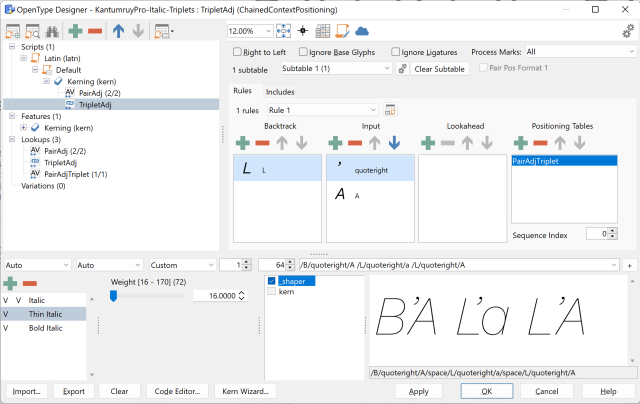The height and width of the screenshot is (404, 640).
Task: Open the Subtable 1 (1) dropdown
Action: [x=331, y=69]
